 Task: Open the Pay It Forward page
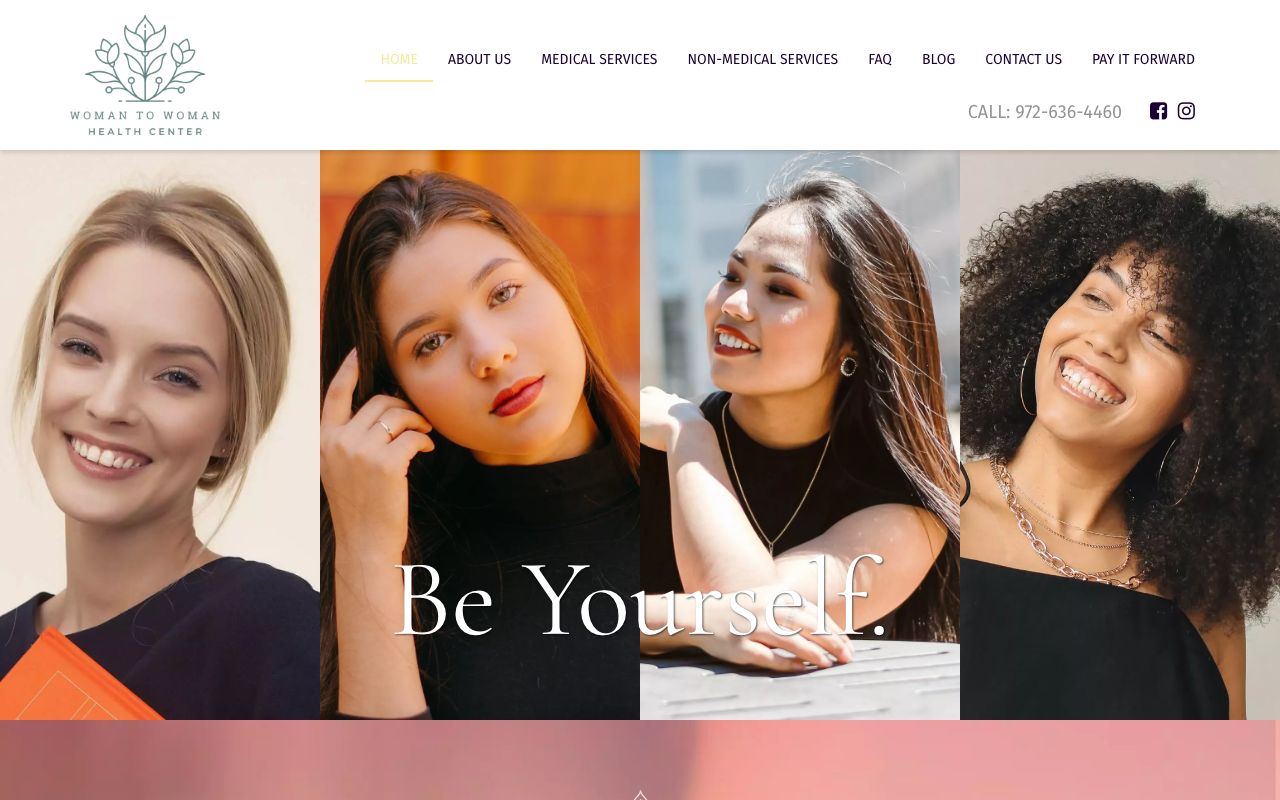click(1143, 59)
